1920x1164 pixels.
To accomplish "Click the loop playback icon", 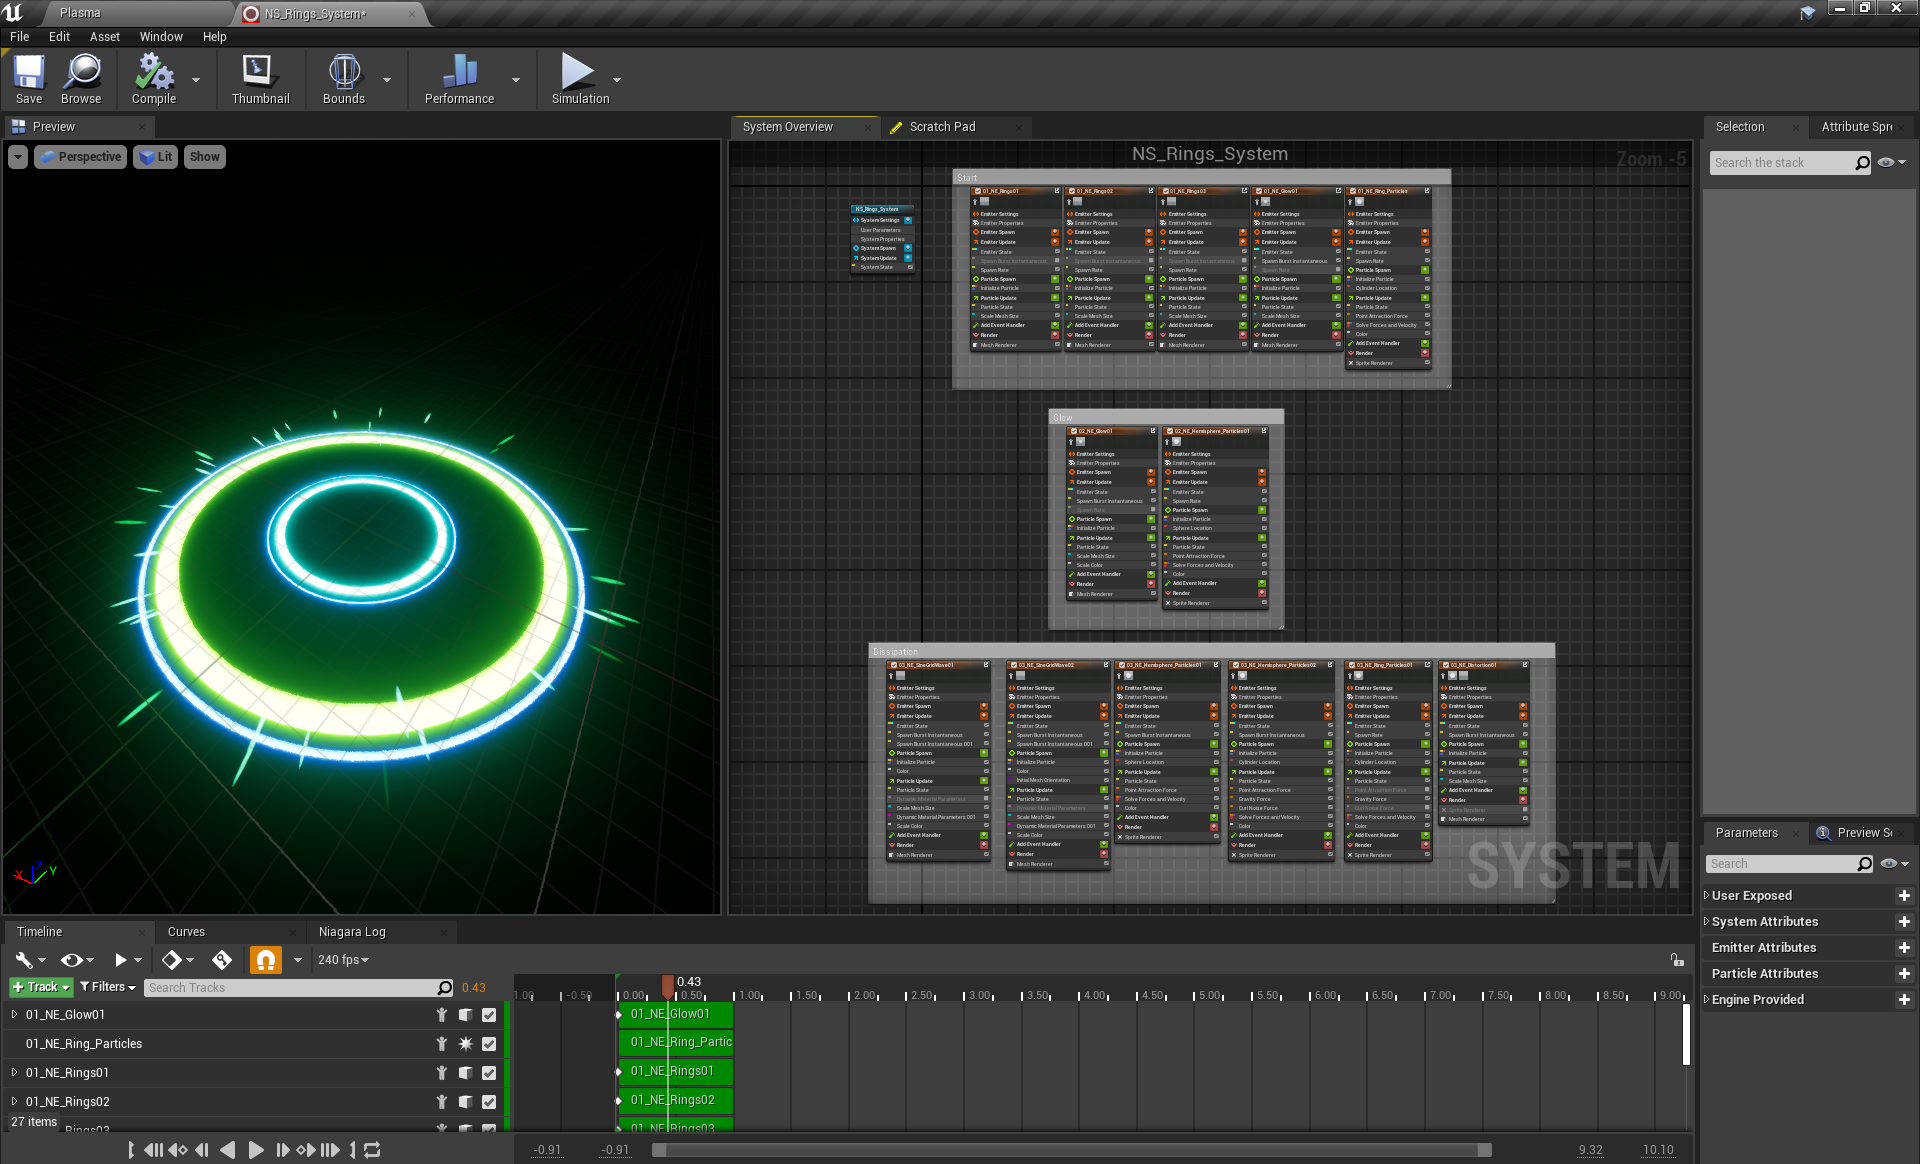I will [372, 1150].
